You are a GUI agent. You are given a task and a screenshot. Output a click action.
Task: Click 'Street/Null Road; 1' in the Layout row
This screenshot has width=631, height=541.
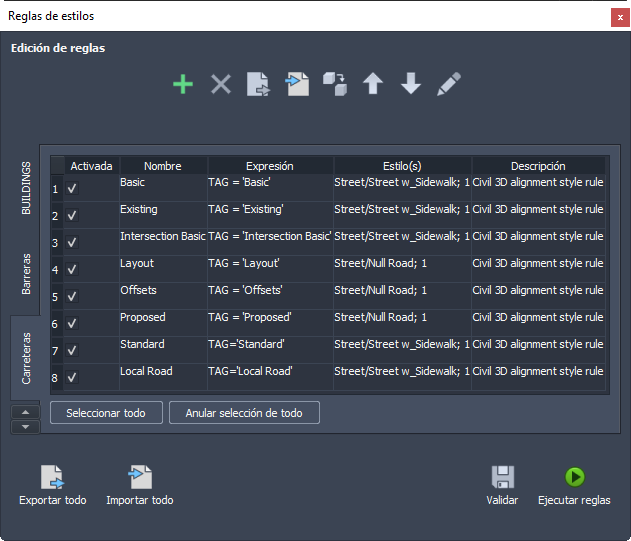(x=381, y=263)
